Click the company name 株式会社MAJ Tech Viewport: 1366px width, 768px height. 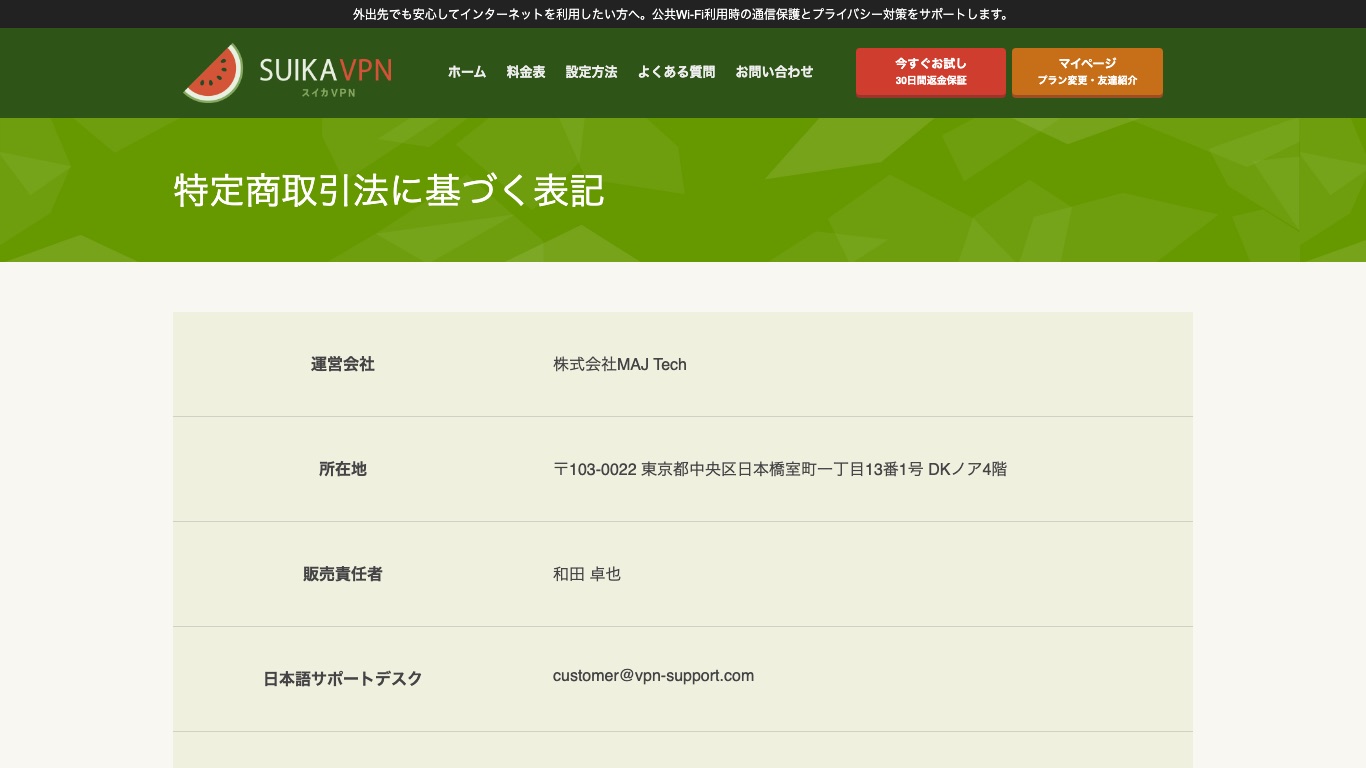620,364
